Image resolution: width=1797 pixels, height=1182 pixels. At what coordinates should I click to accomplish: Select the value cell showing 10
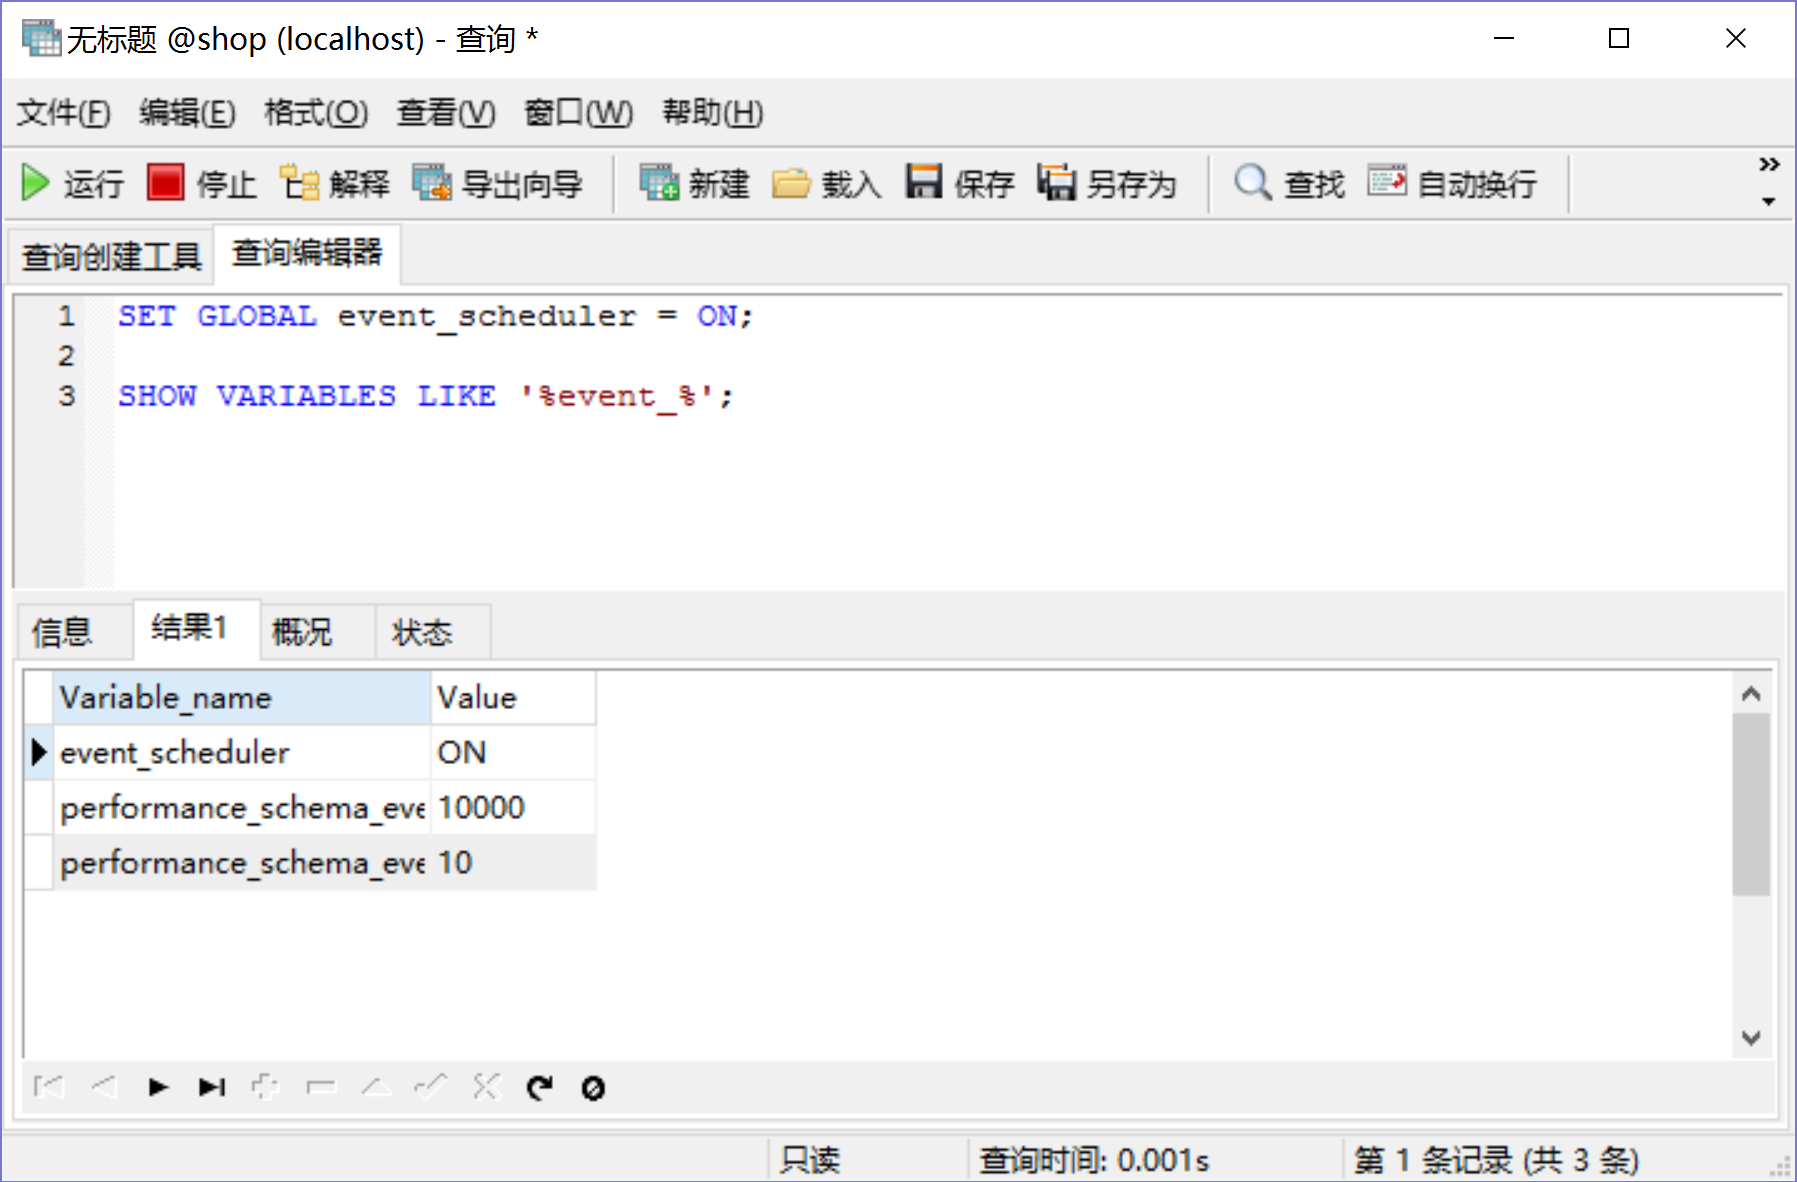point(513,862)
